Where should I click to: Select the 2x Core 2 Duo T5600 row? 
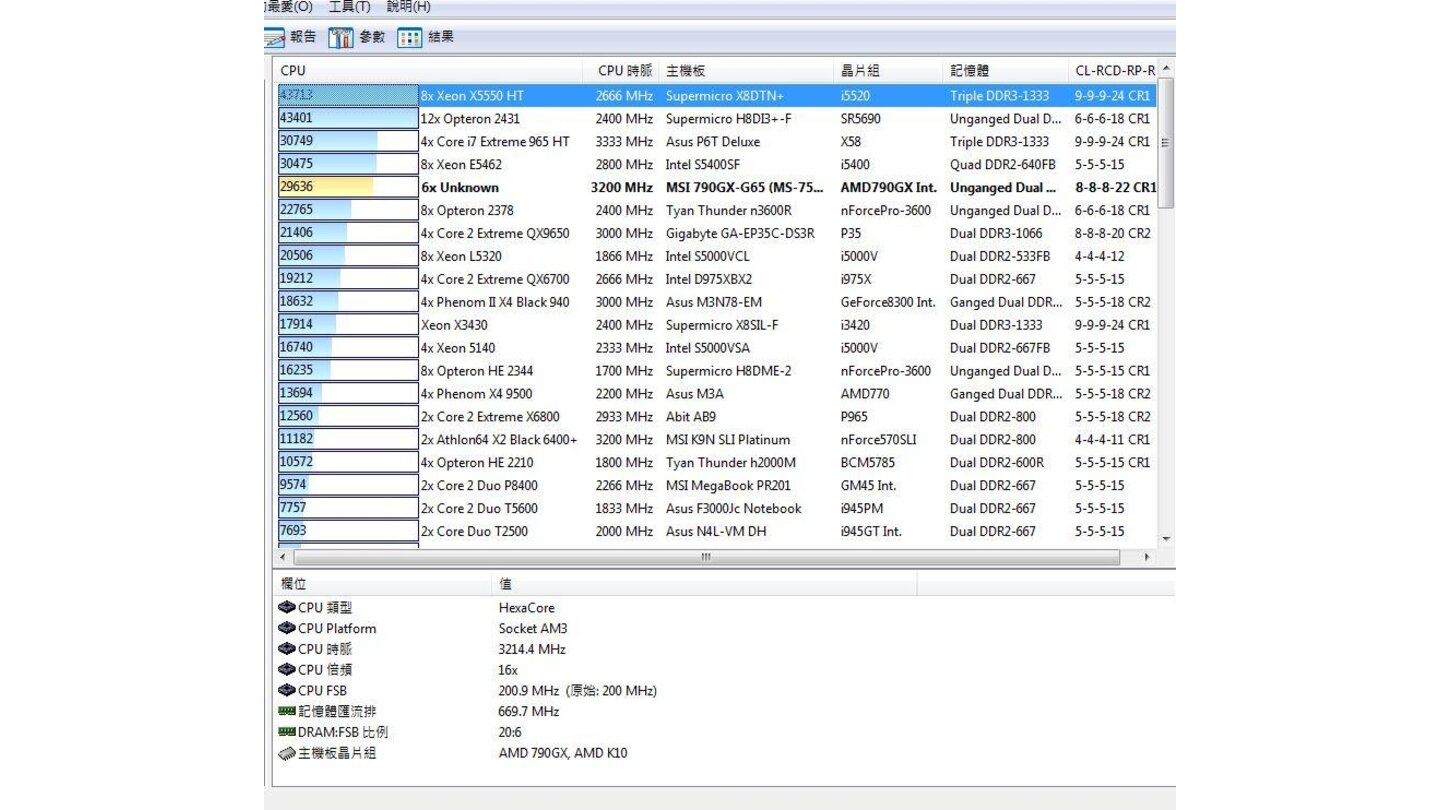click(716, 509)
